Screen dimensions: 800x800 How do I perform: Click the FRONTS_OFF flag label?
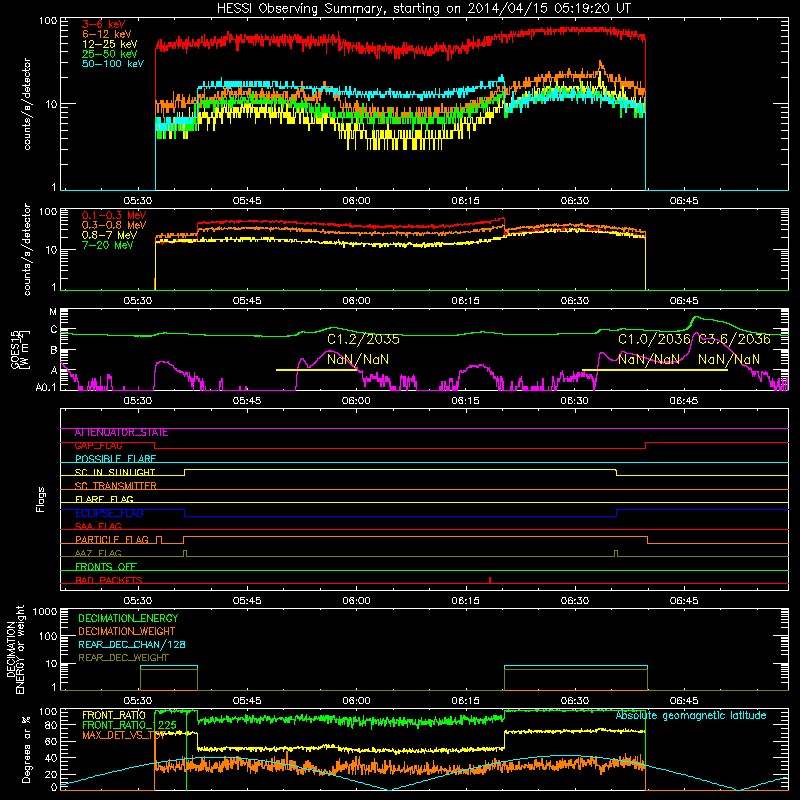pyautogui.click(x=106, y=567)
